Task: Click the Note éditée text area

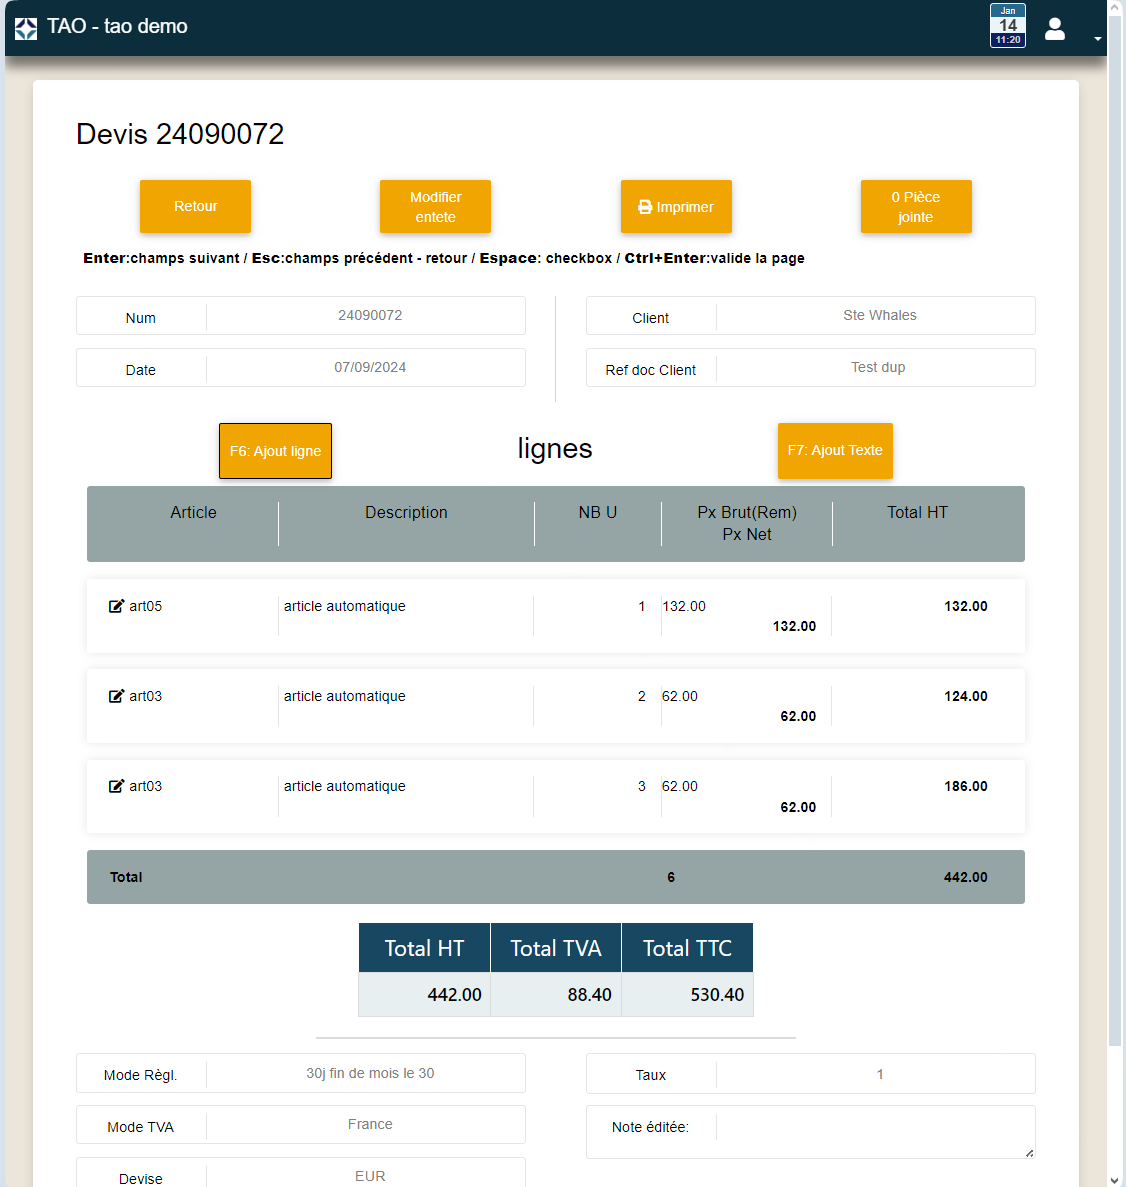Action: 875,1131
